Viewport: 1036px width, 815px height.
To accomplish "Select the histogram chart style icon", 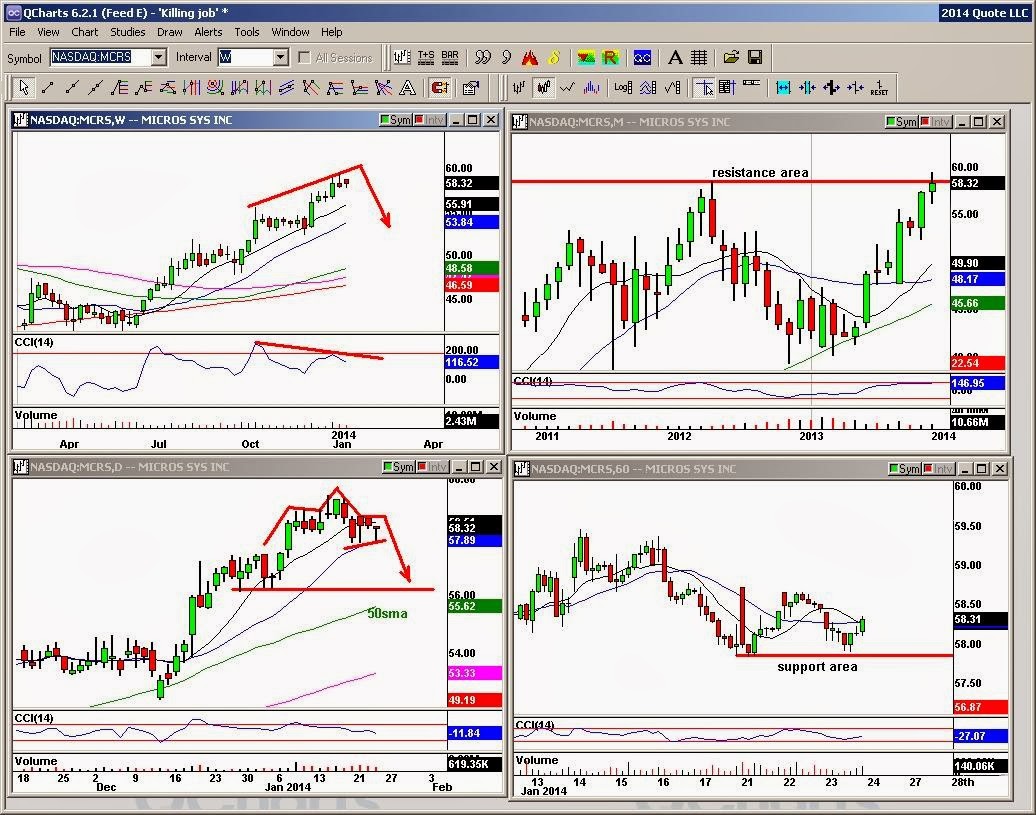I will (591, 87).
